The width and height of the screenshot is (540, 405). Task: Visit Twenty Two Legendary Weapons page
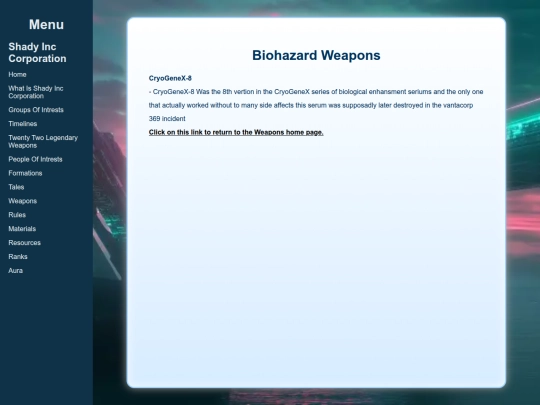tap(43, 142)
